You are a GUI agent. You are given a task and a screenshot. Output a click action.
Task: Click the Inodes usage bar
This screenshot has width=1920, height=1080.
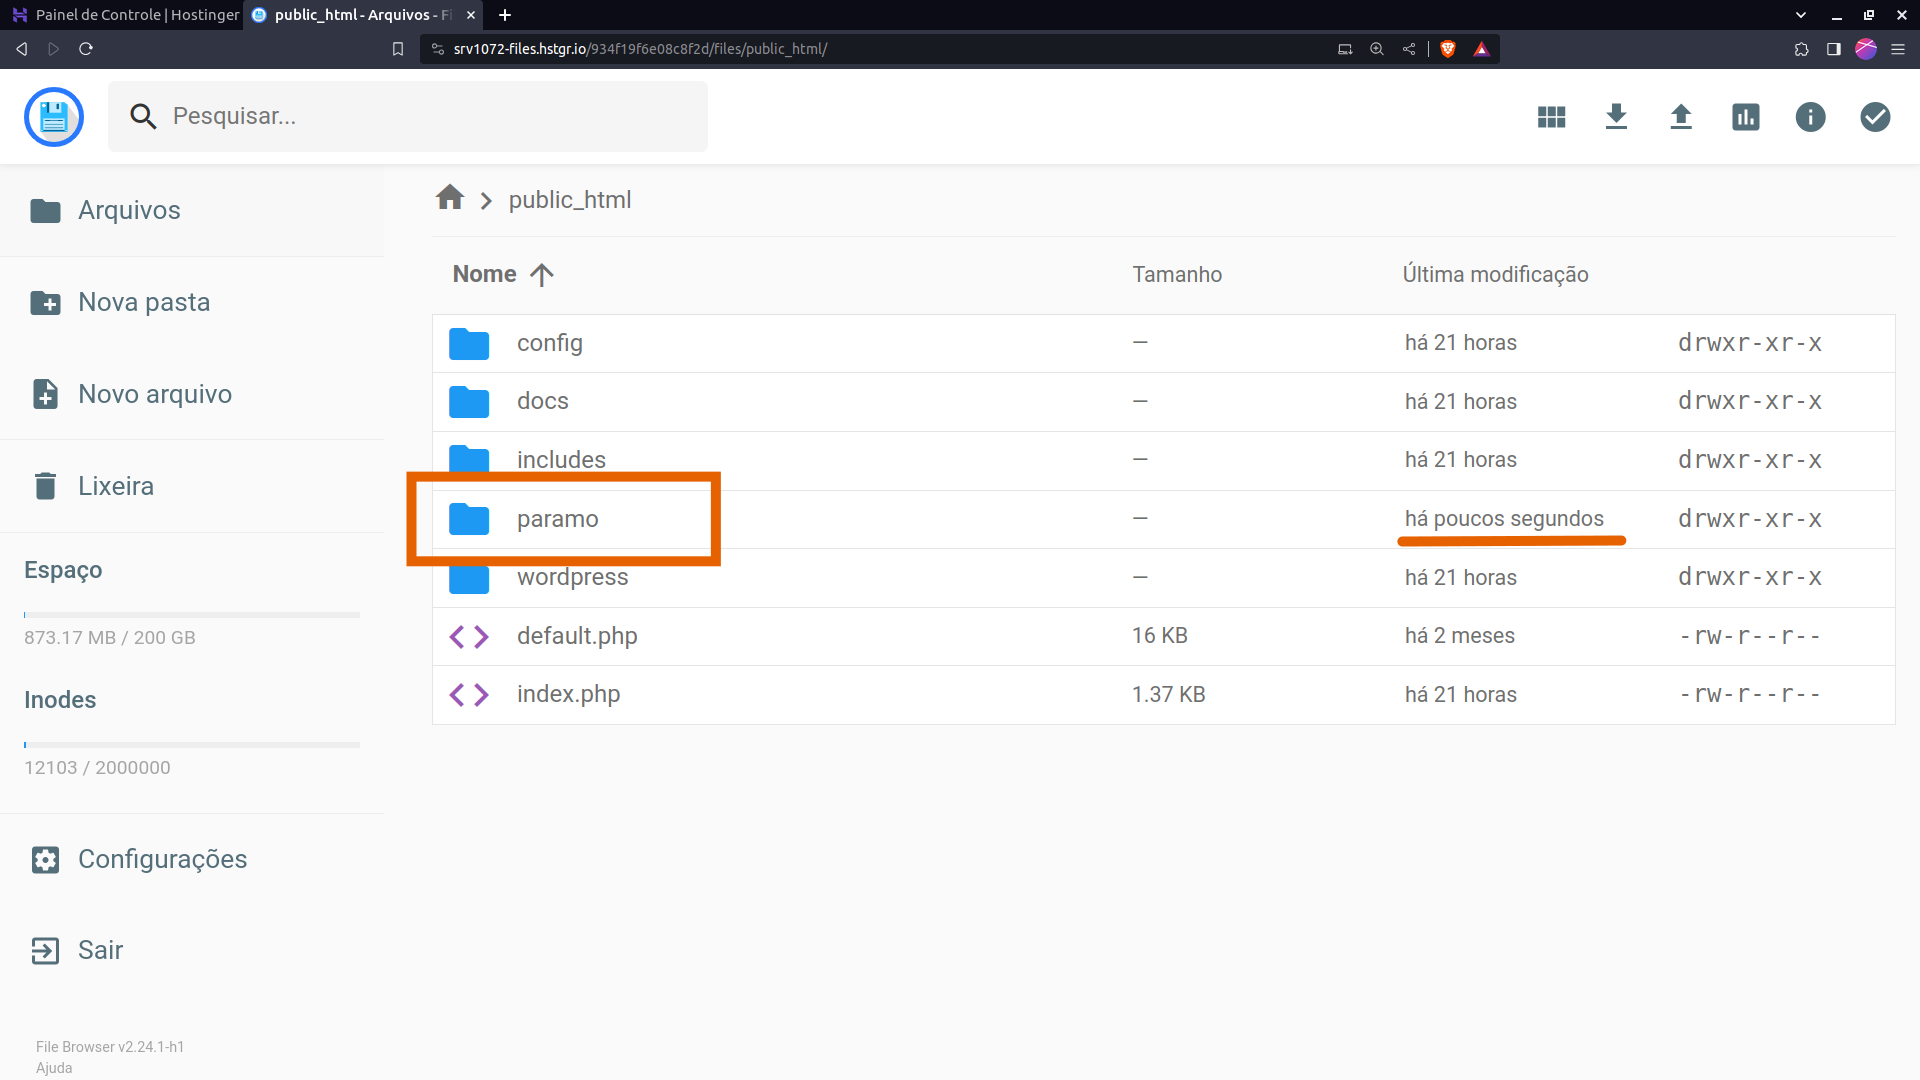[x=192, y=745]
